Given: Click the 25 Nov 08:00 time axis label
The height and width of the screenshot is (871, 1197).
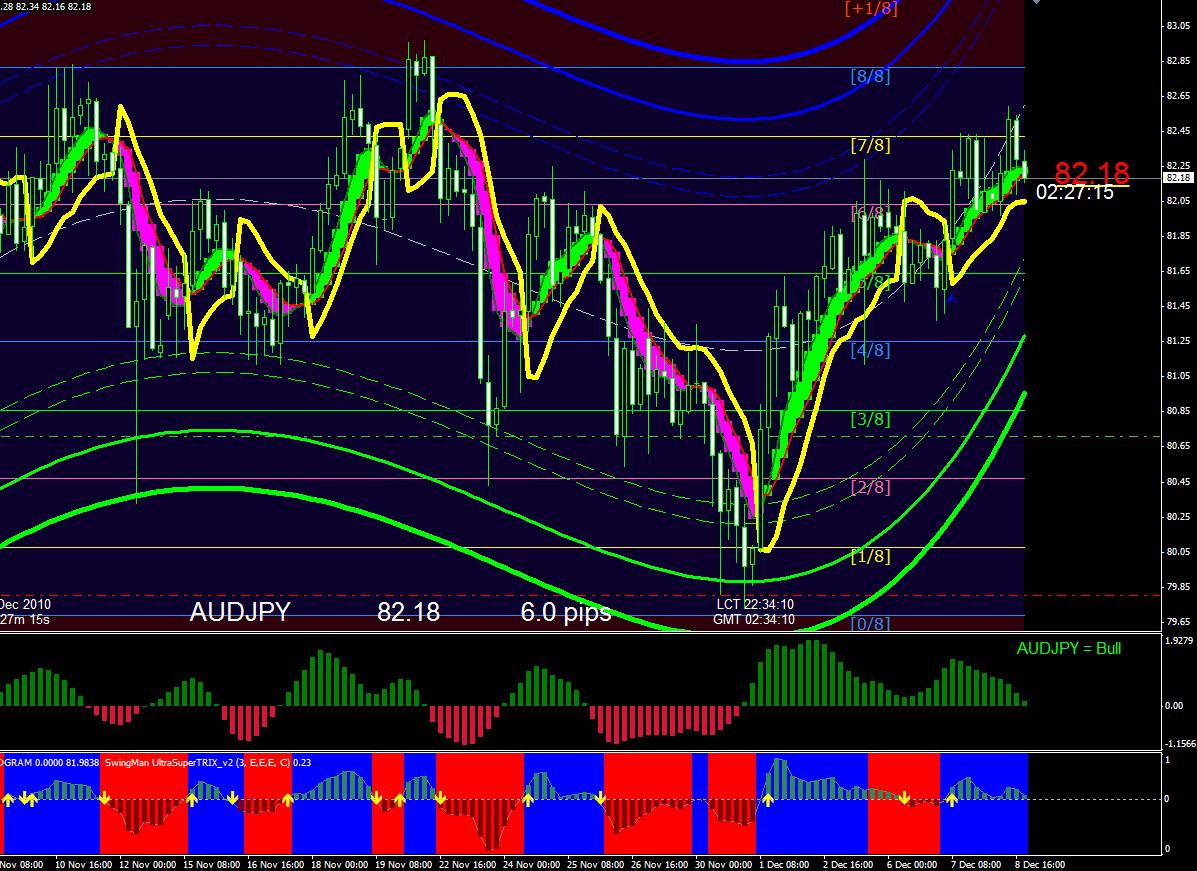Looking at the screenshot, I should [595, 865].
